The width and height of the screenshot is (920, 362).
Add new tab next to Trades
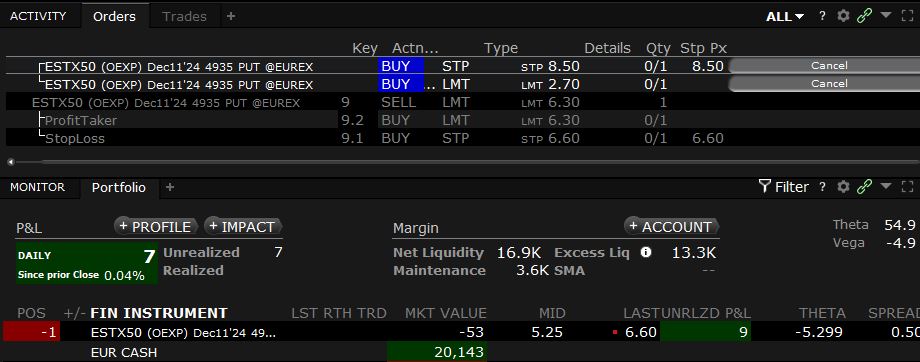click(x=231, y=16)
